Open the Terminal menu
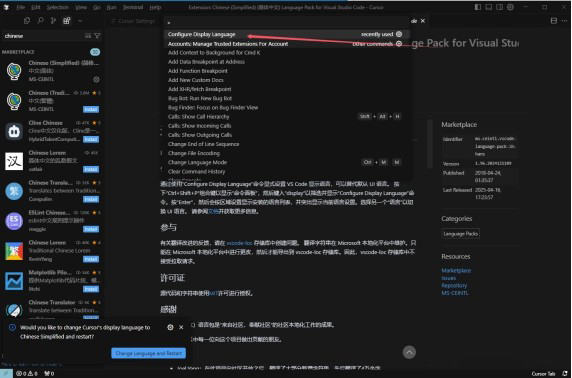 point(133,7)
